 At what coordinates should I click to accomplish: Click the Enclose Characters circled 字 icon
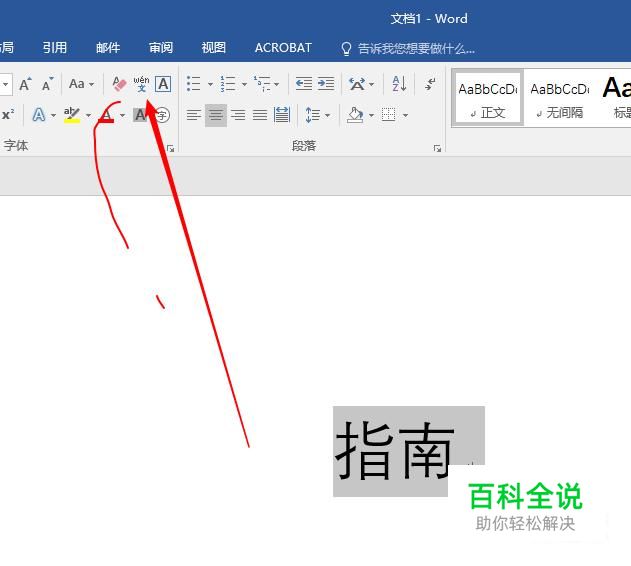tap(163, 115)
